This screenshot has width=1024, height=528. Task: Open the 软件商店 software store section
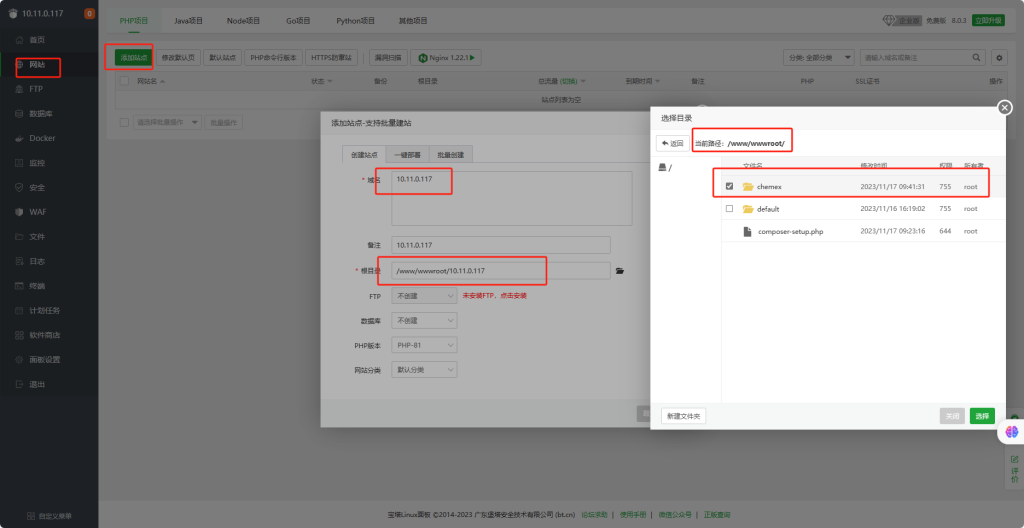pyautogui.click(x=44, y=335)
